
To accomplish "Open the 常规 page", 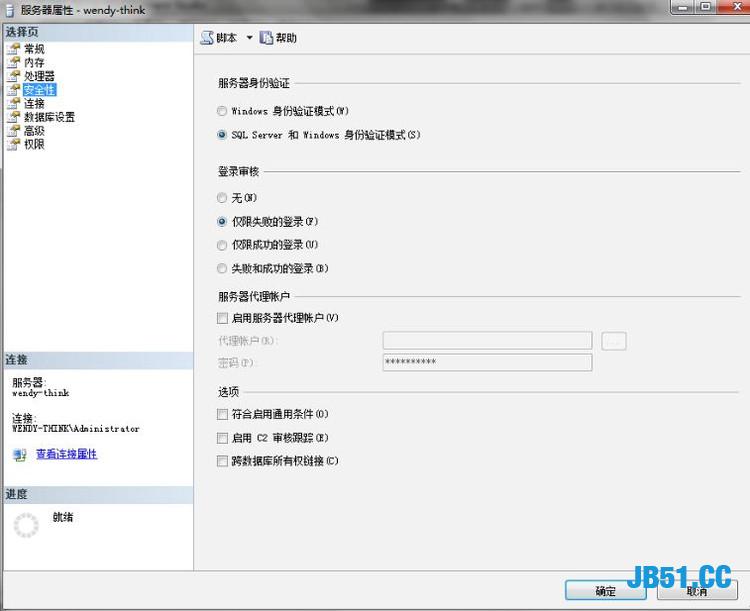I will 34,49.
